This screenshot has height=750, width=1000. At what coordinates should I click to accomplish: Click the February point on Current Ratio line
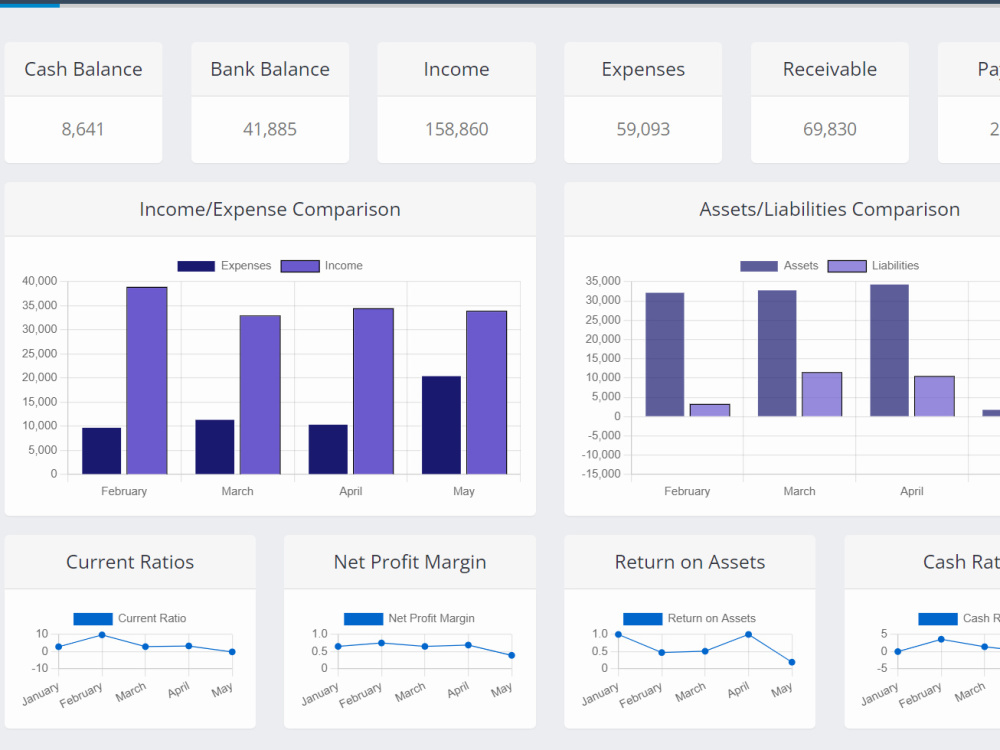(102, 635)
